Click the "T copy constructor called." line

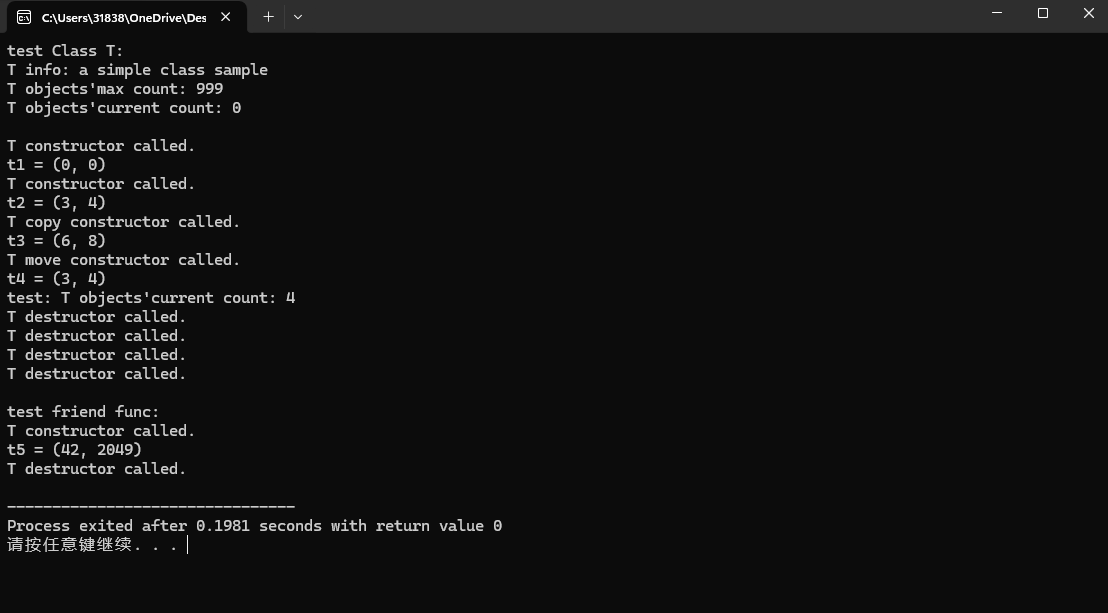(124, 222)
